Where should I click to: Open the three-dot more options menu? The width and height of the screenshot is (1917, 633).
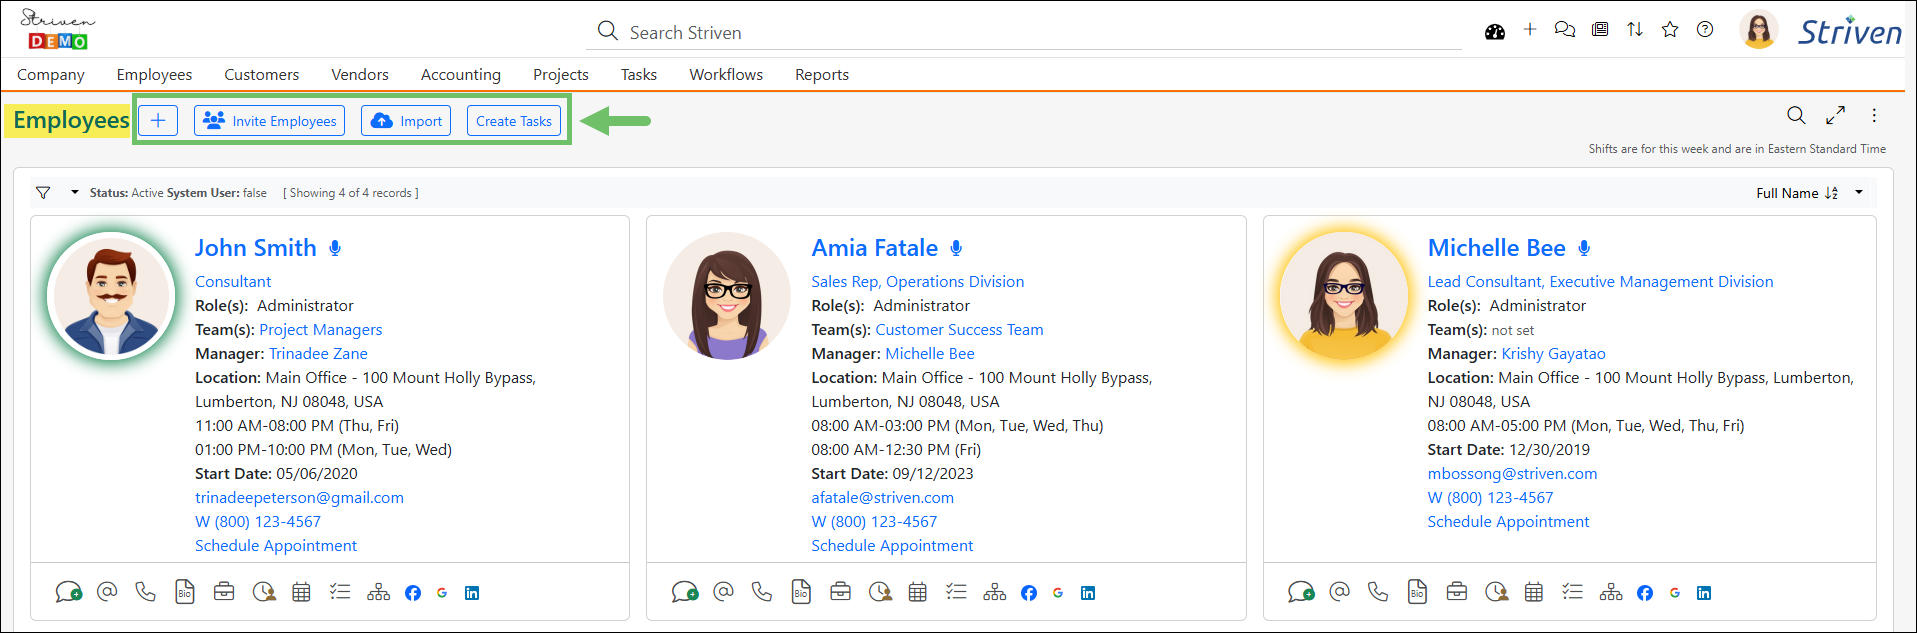coord(1874,115)
